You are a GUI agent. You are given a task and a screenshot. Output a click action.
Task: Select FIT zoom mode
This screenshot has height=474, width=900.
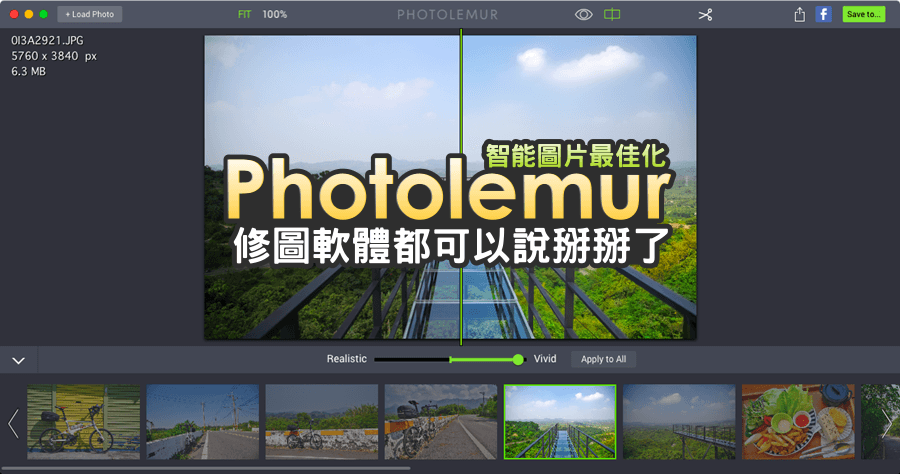coord(245,14)
